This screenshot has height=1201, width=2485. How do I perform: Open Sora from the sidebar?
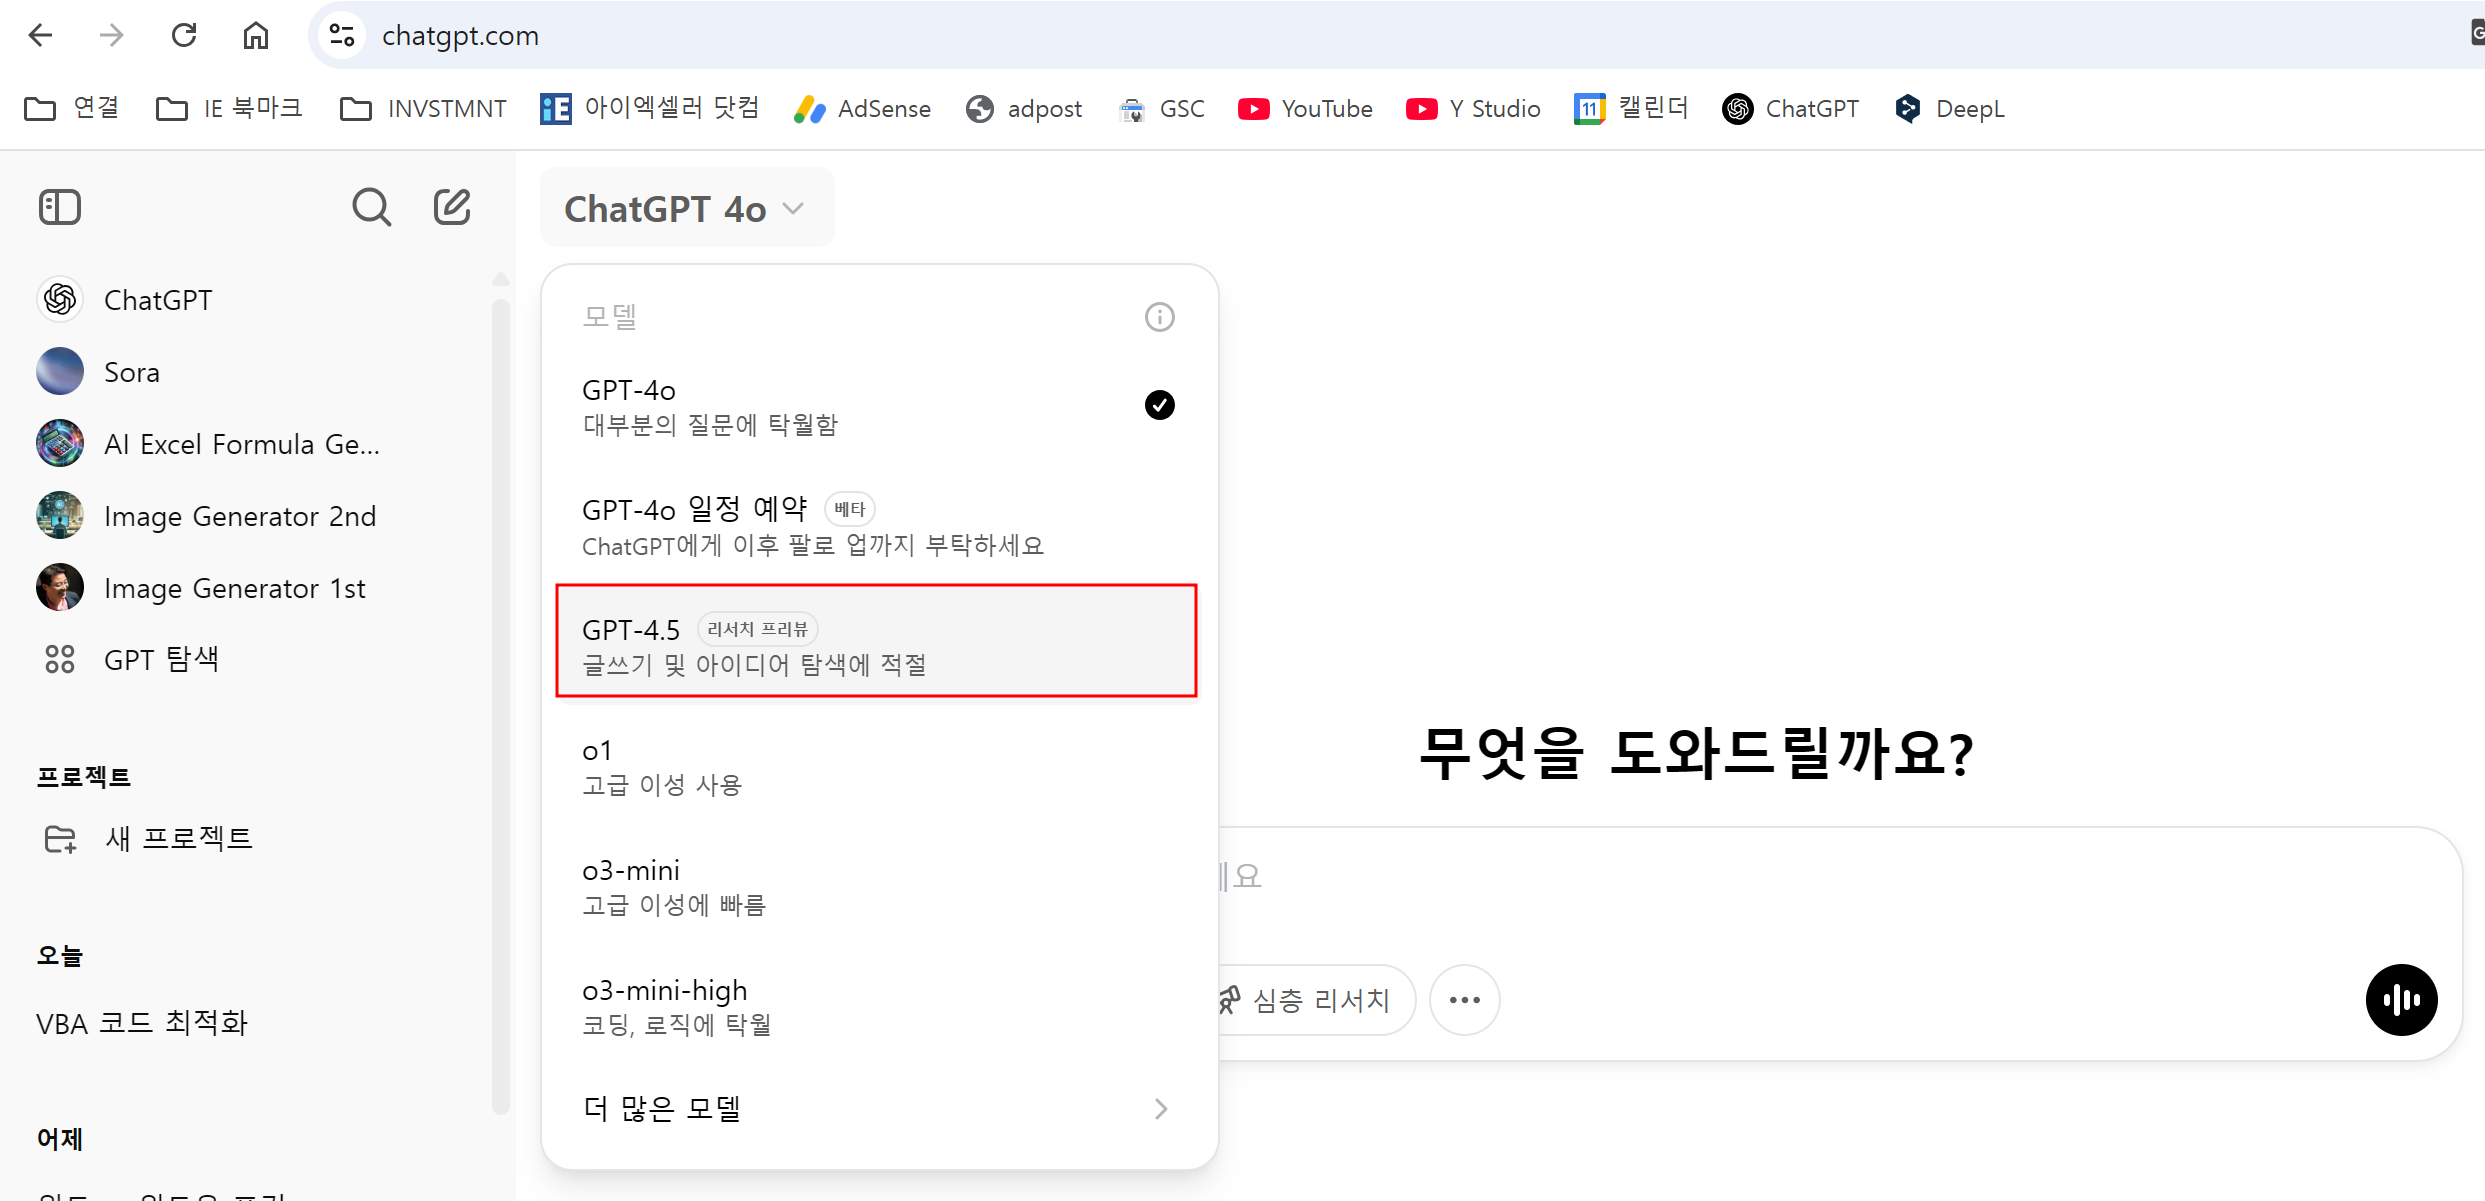pyautogui.click(x=250, y=372)
